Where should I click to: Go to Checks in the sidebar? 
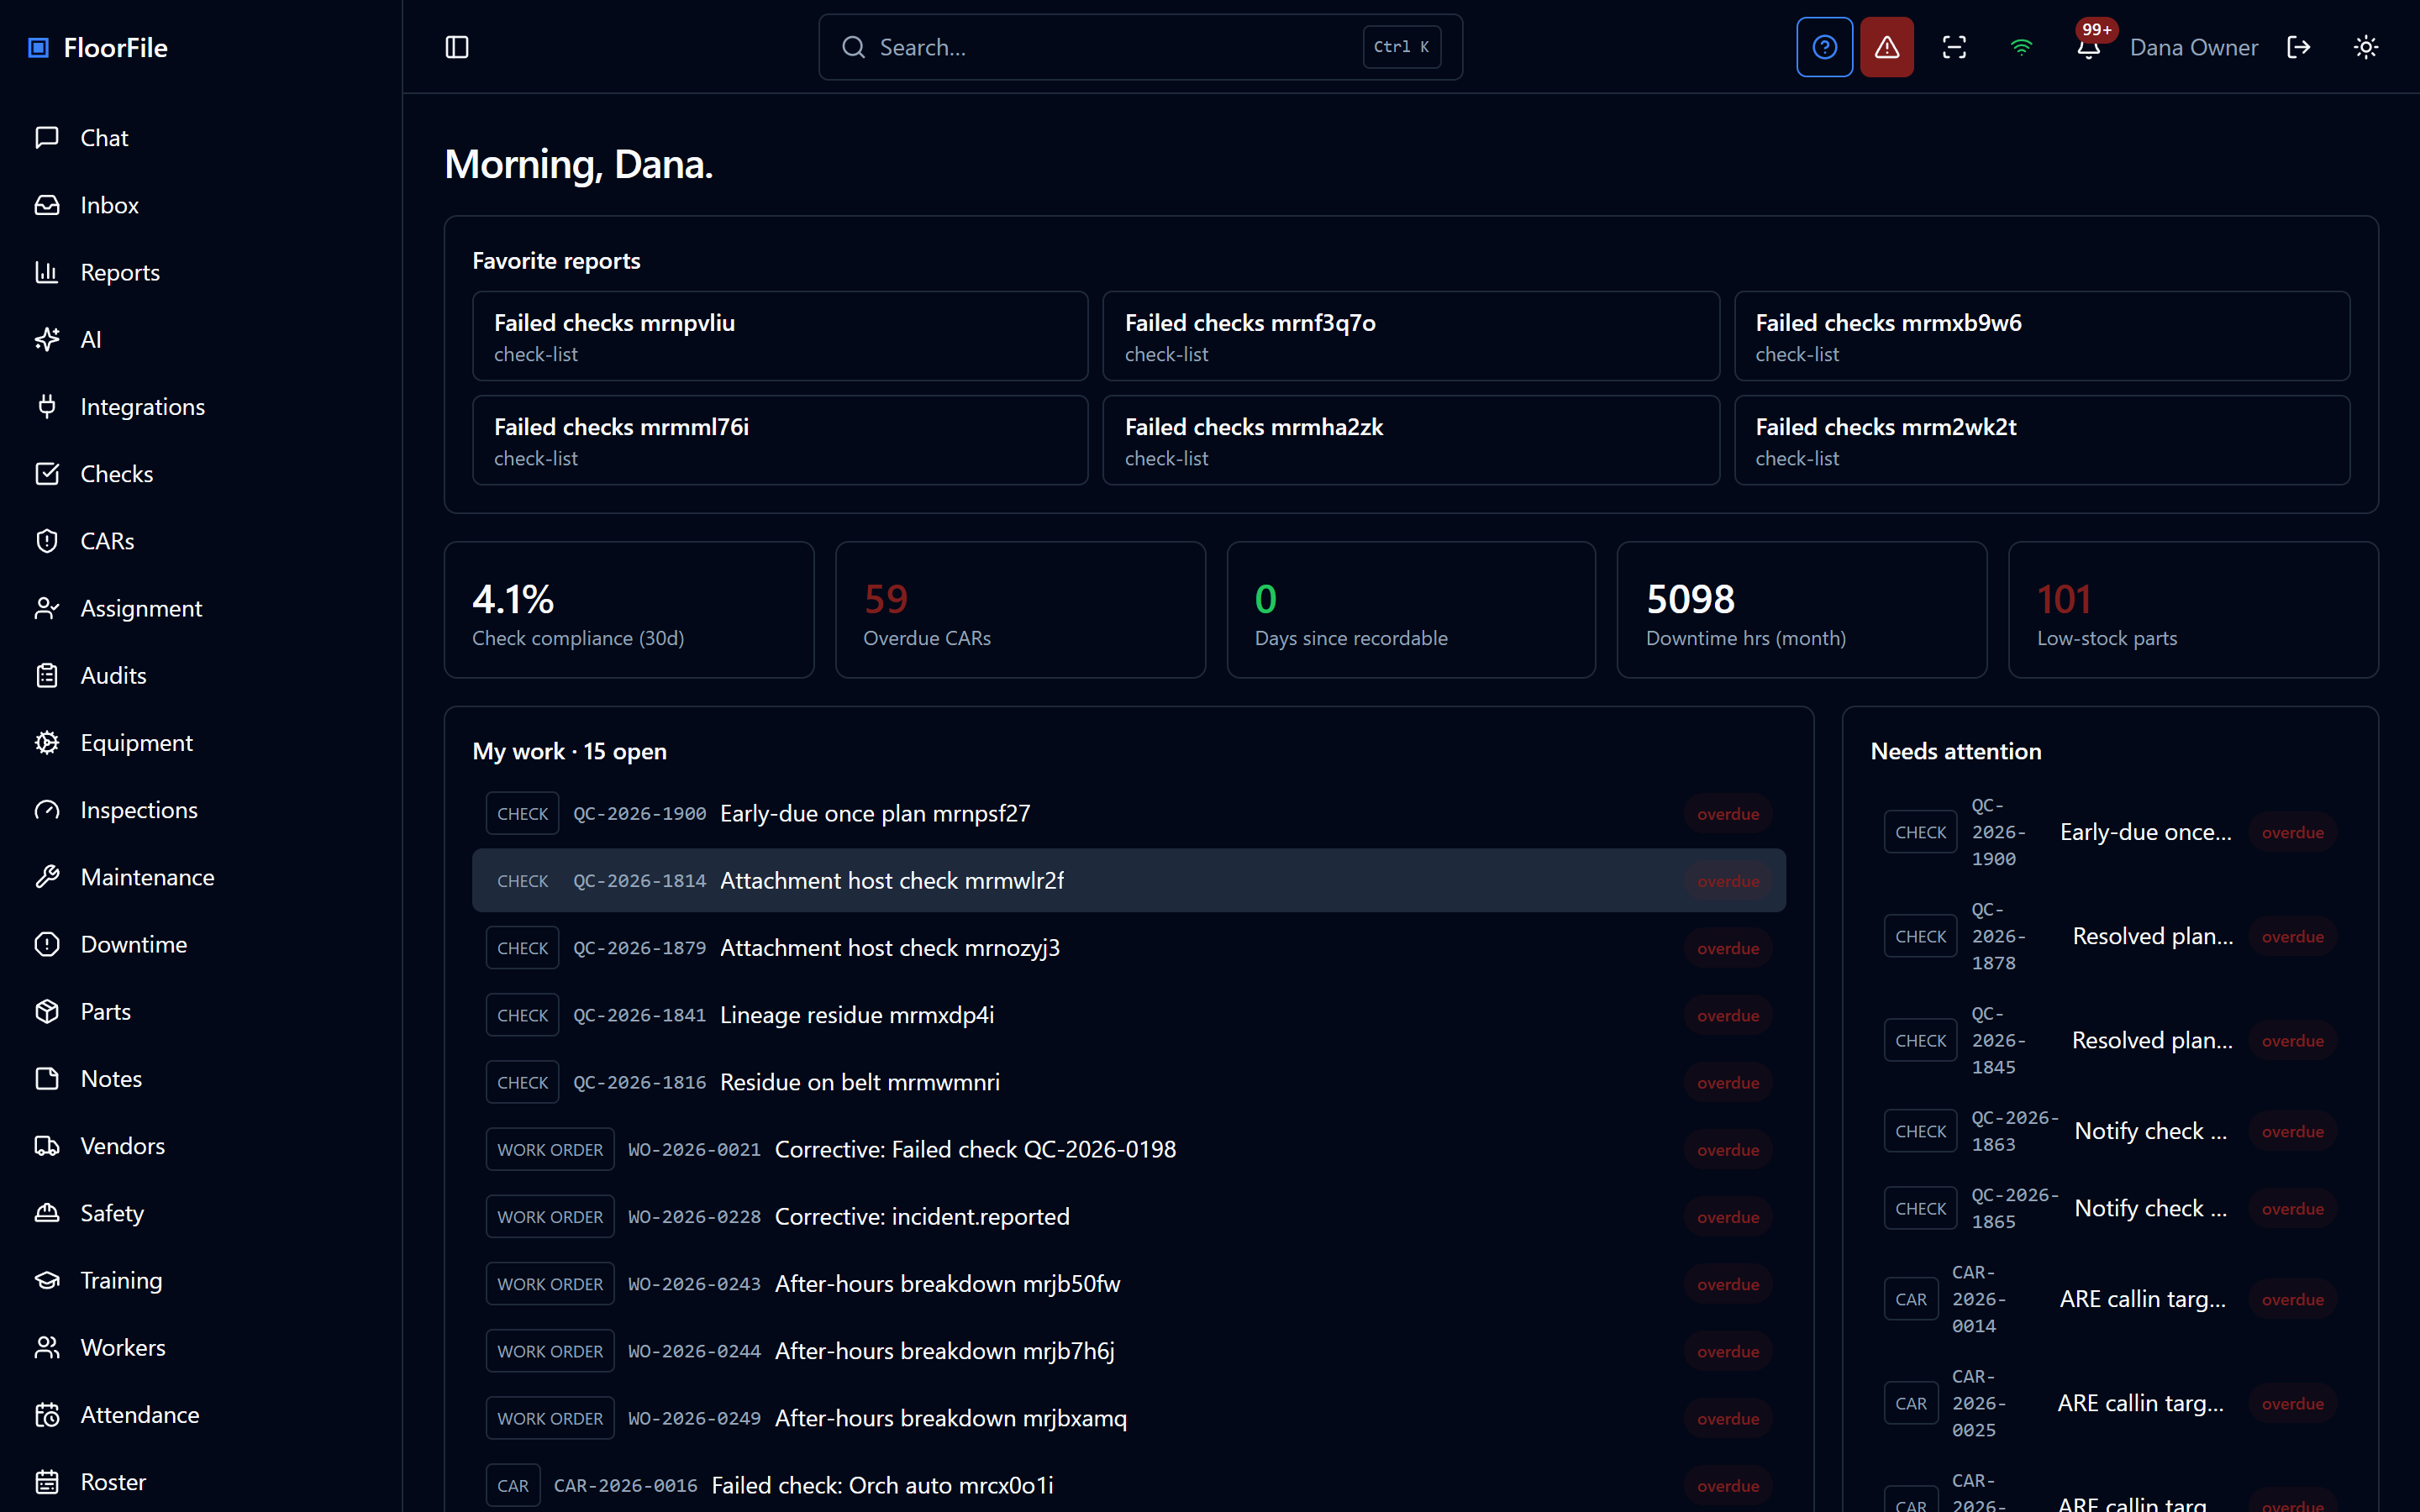(201, 474)
